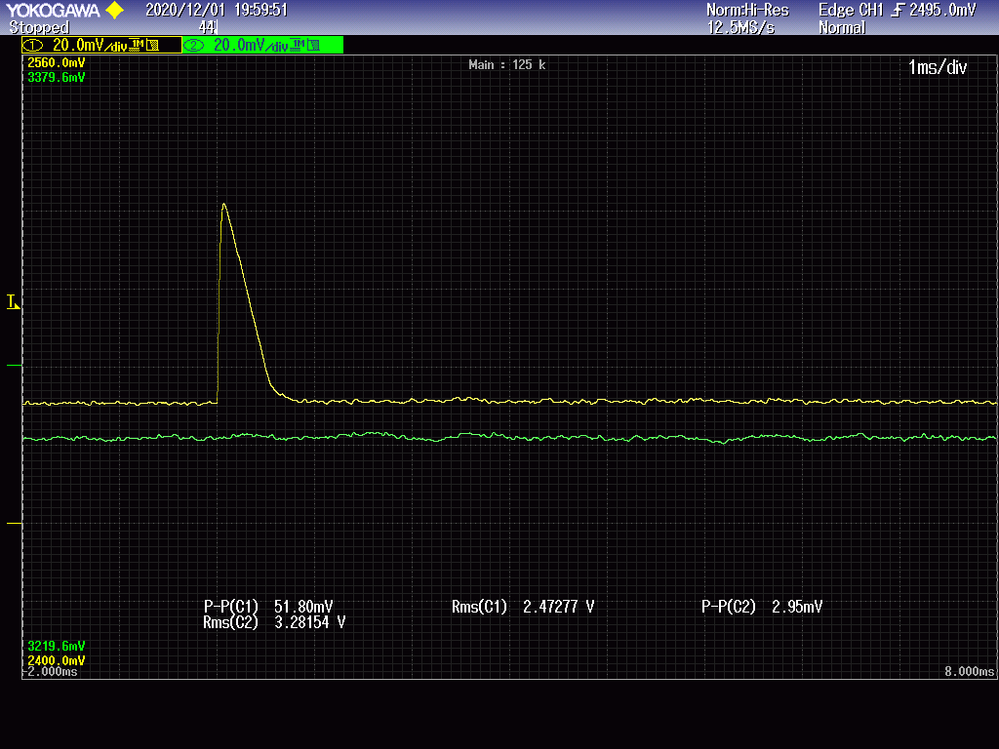Click the 2.47277 V measurement value
Image resolution: width=999 pixels, height=749 pixels.
click(559, 607)
